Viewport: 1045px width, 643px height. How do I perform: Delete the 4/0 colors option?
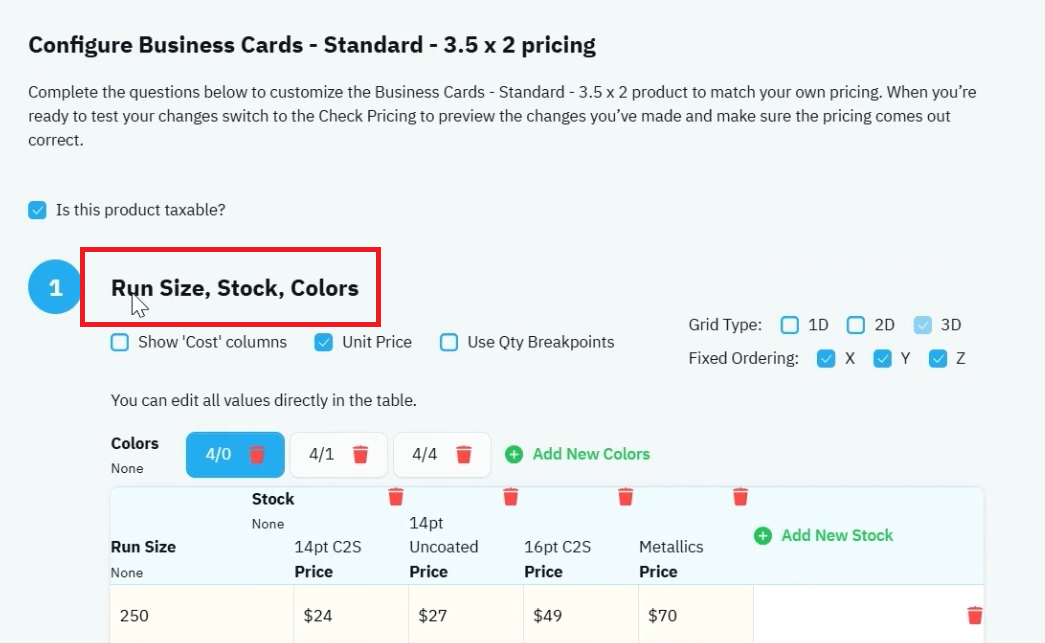click(x=257, y=454)
